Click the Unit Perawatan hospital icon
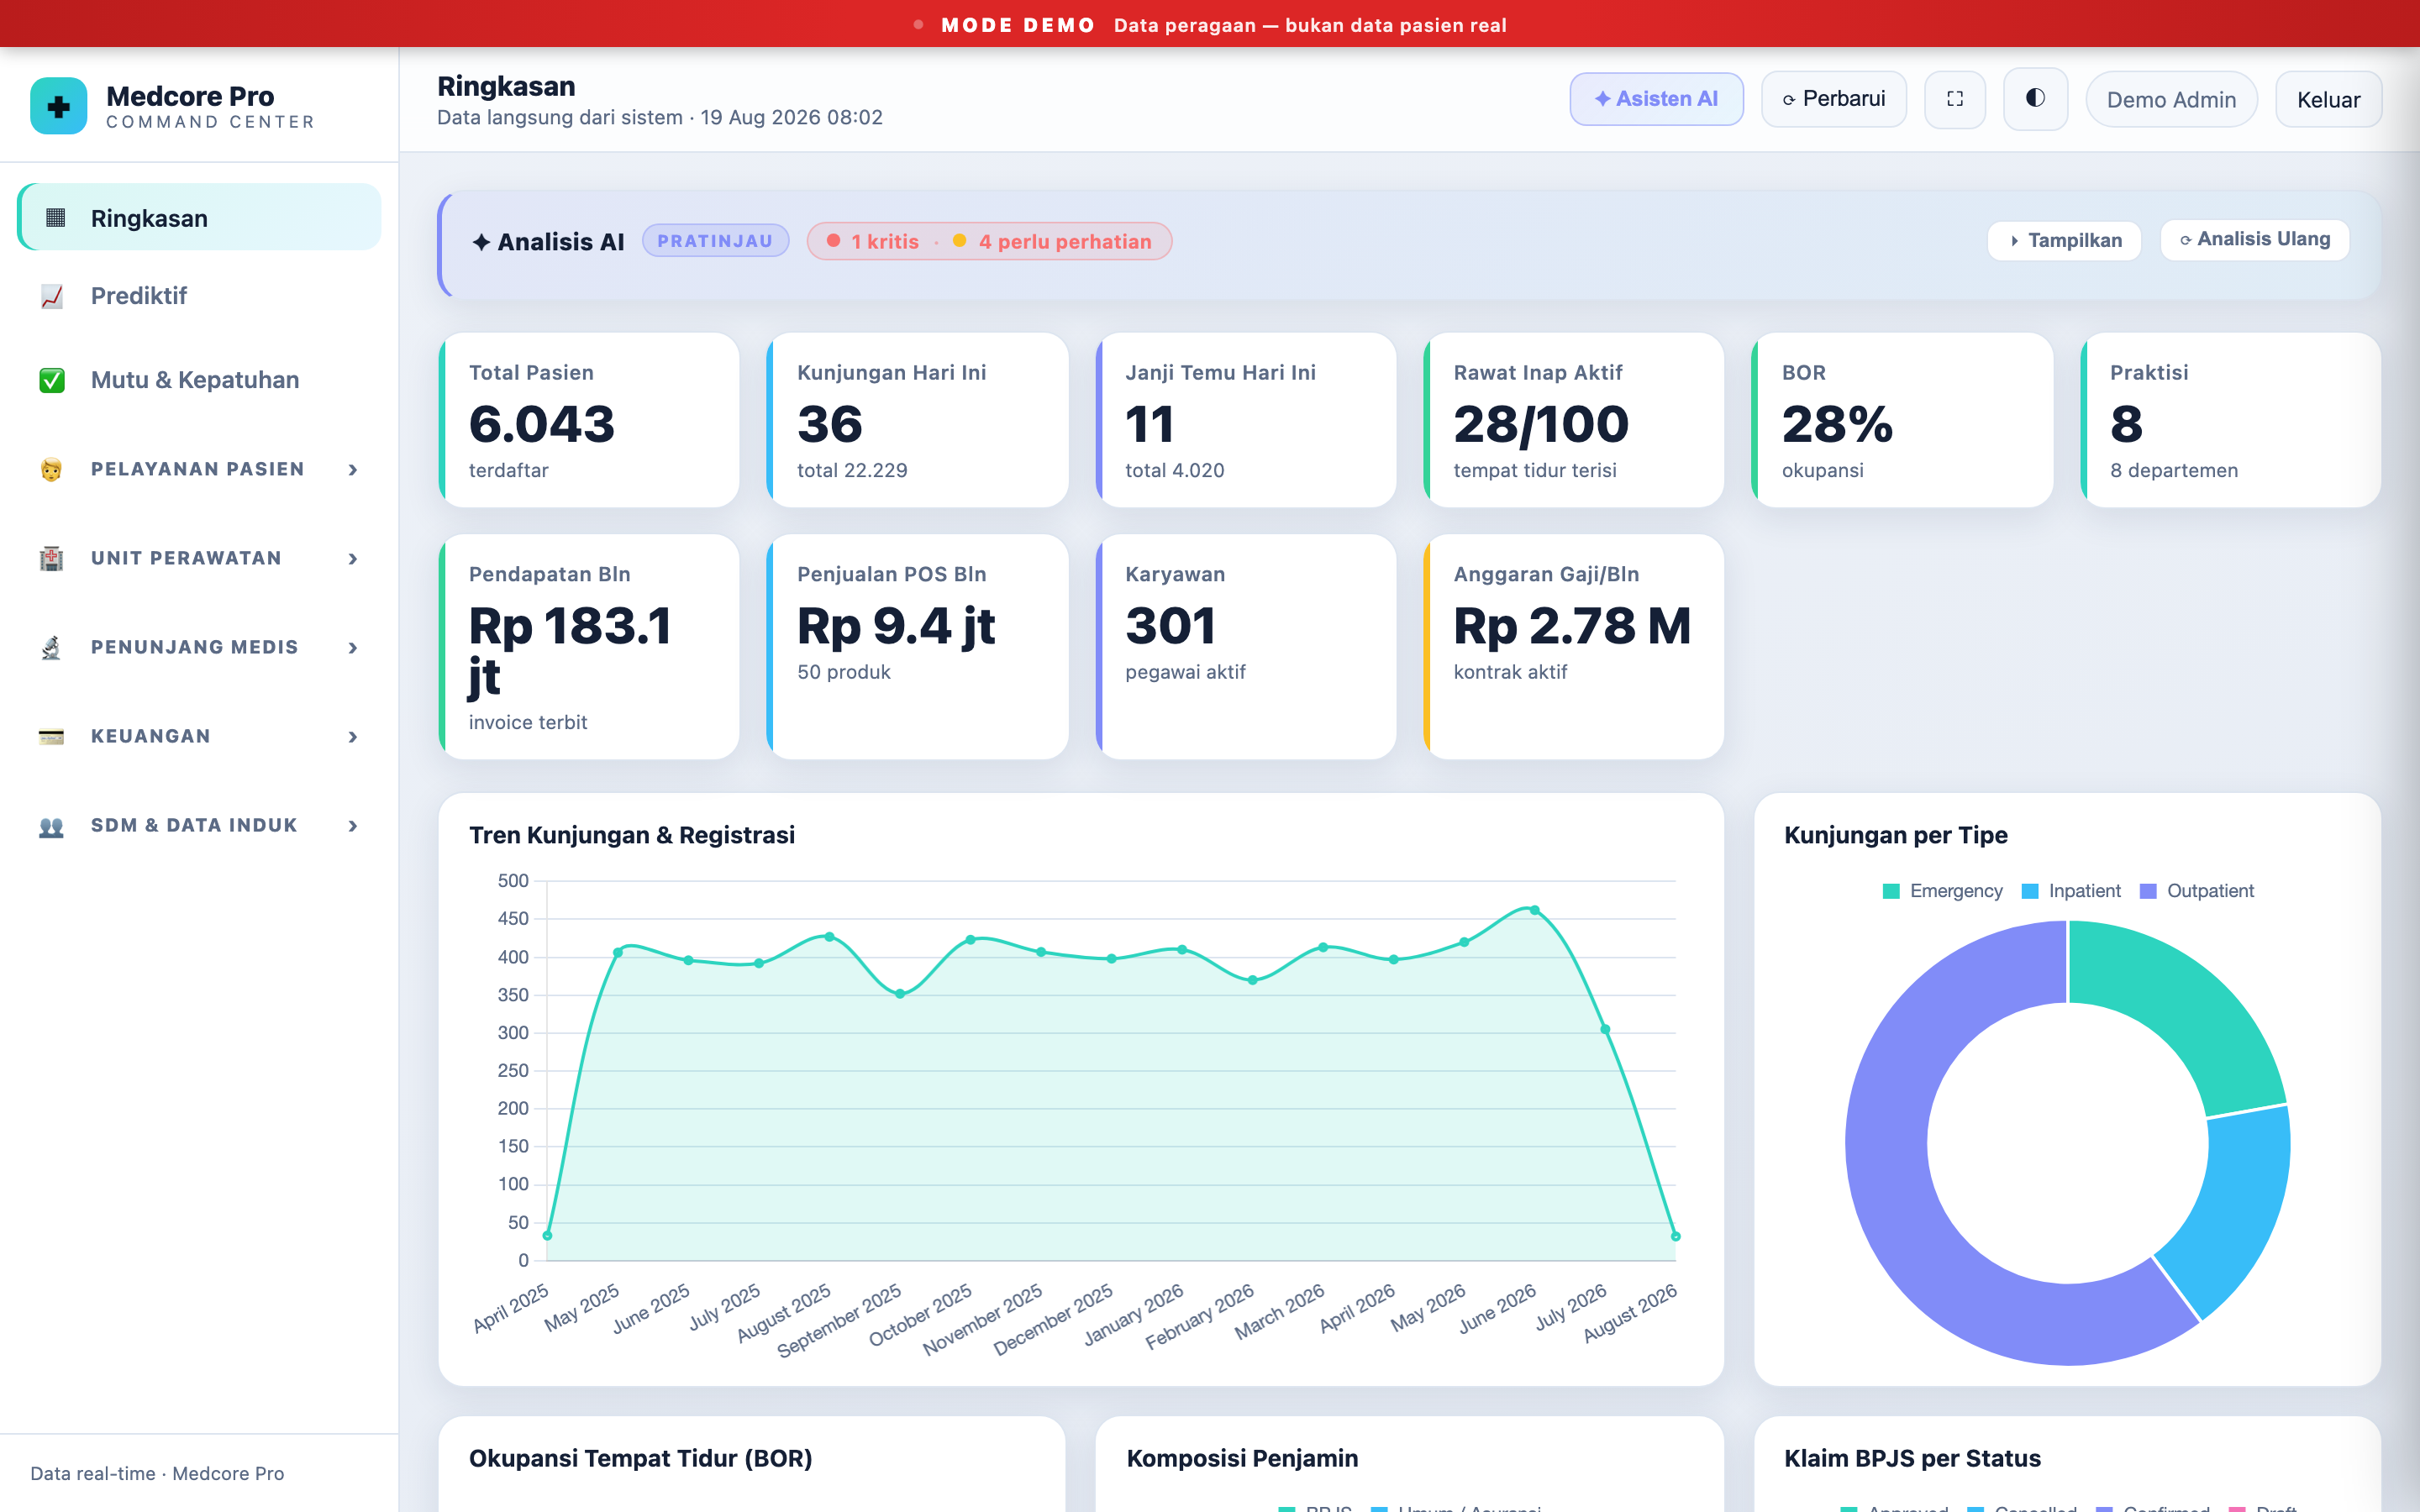Viewport: 2420px width, 1512px height. [x=51, y=558]
